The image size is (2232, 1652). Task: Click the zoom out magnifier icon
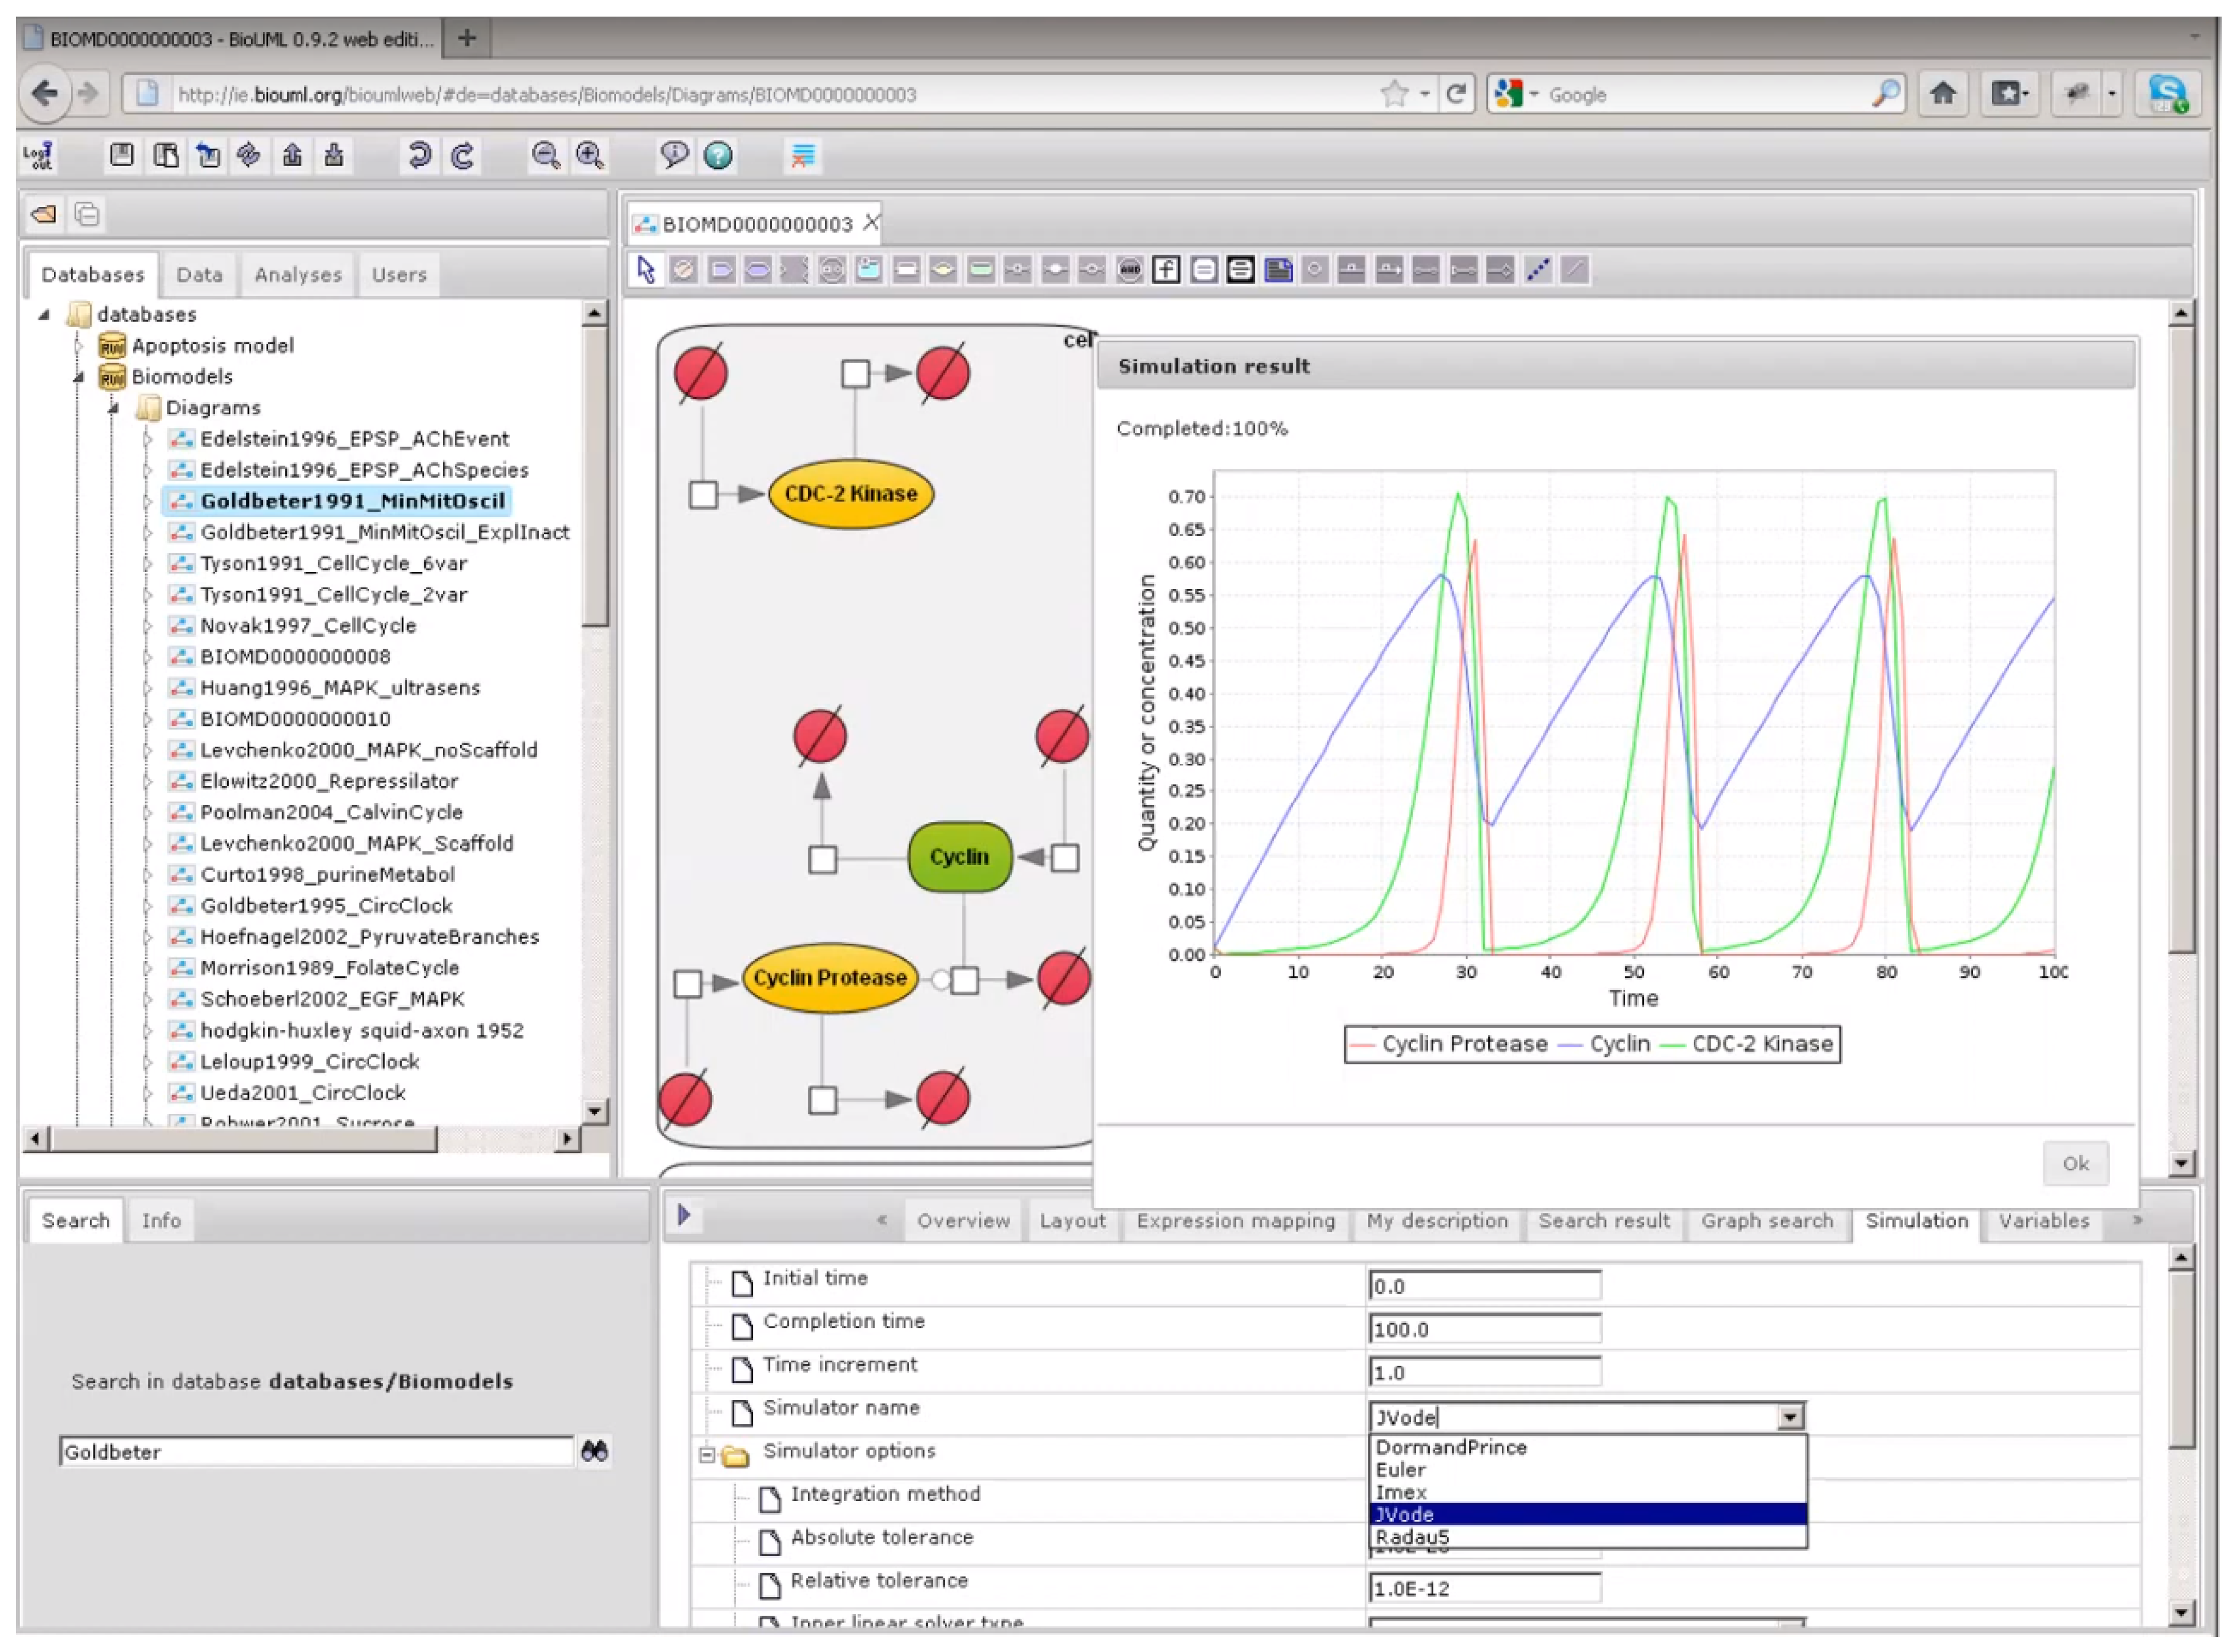[x=545, y=155]
